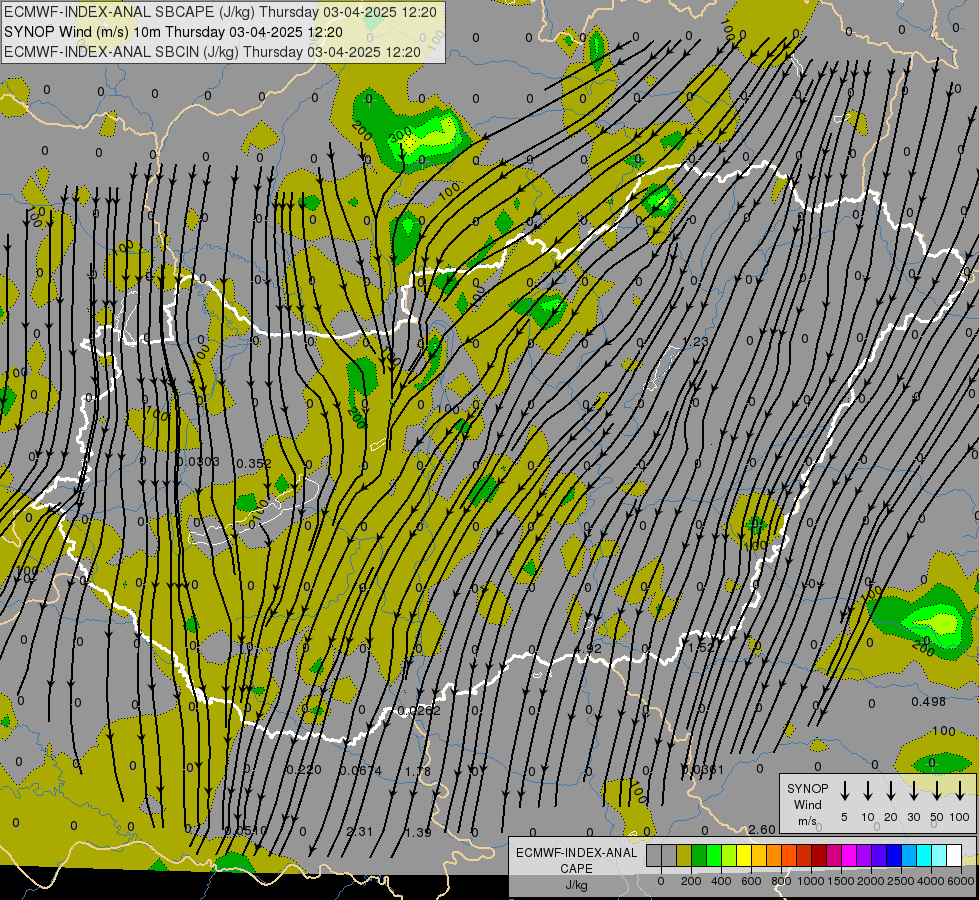Select the yellow CAPE legend swatch
Viewport: 979px width, 900px height.
(744, 856)
